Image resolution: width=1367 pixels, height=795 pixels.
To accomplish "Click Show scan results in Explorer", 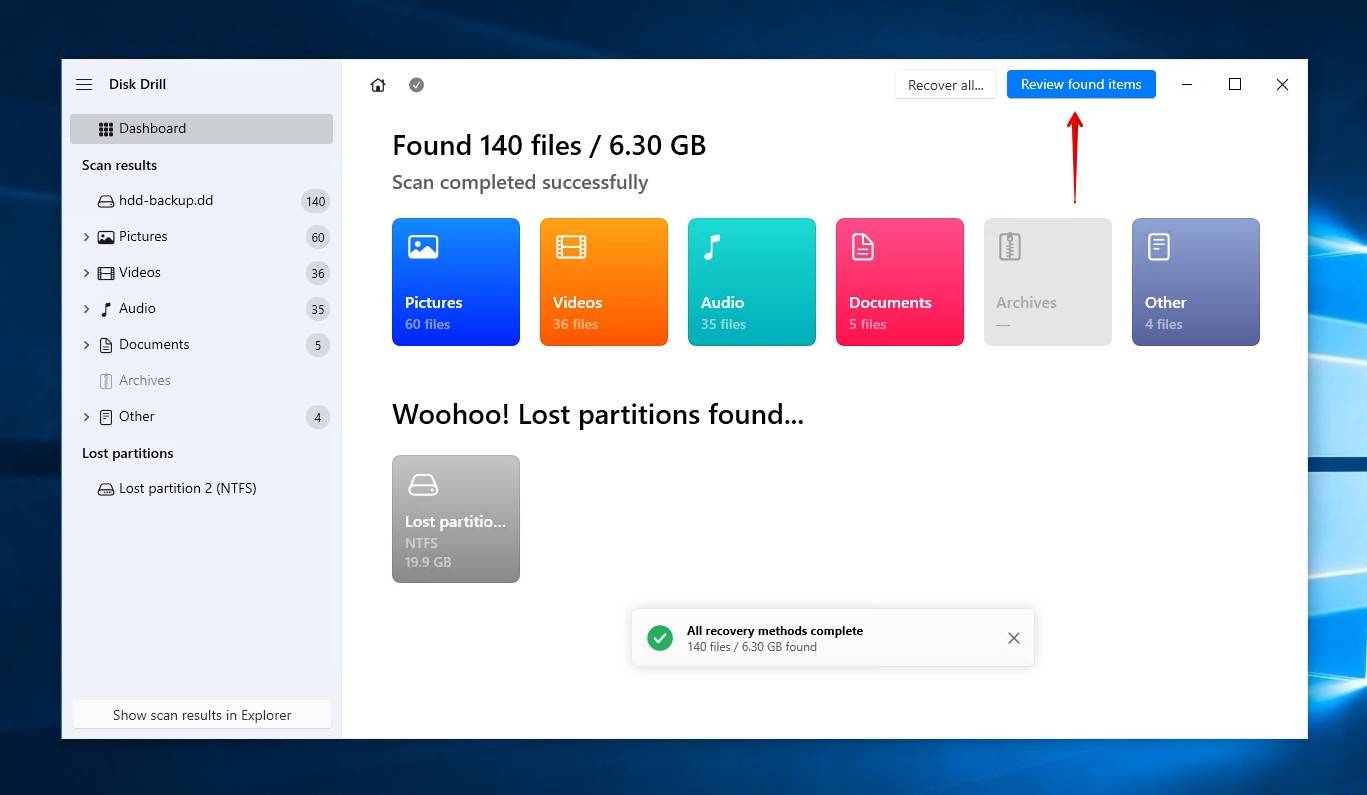I will click(x=202, y=715).
